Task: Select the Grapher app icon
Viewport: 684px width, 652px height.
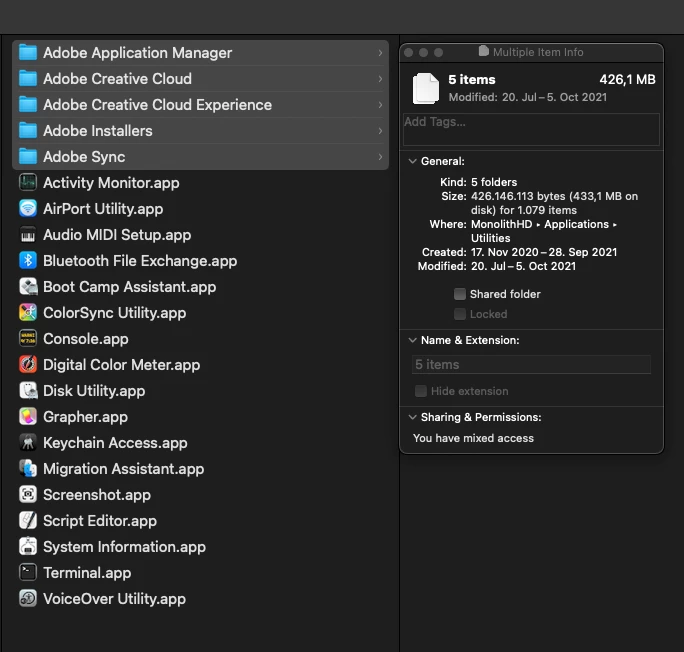Action: tap(28, 416)
